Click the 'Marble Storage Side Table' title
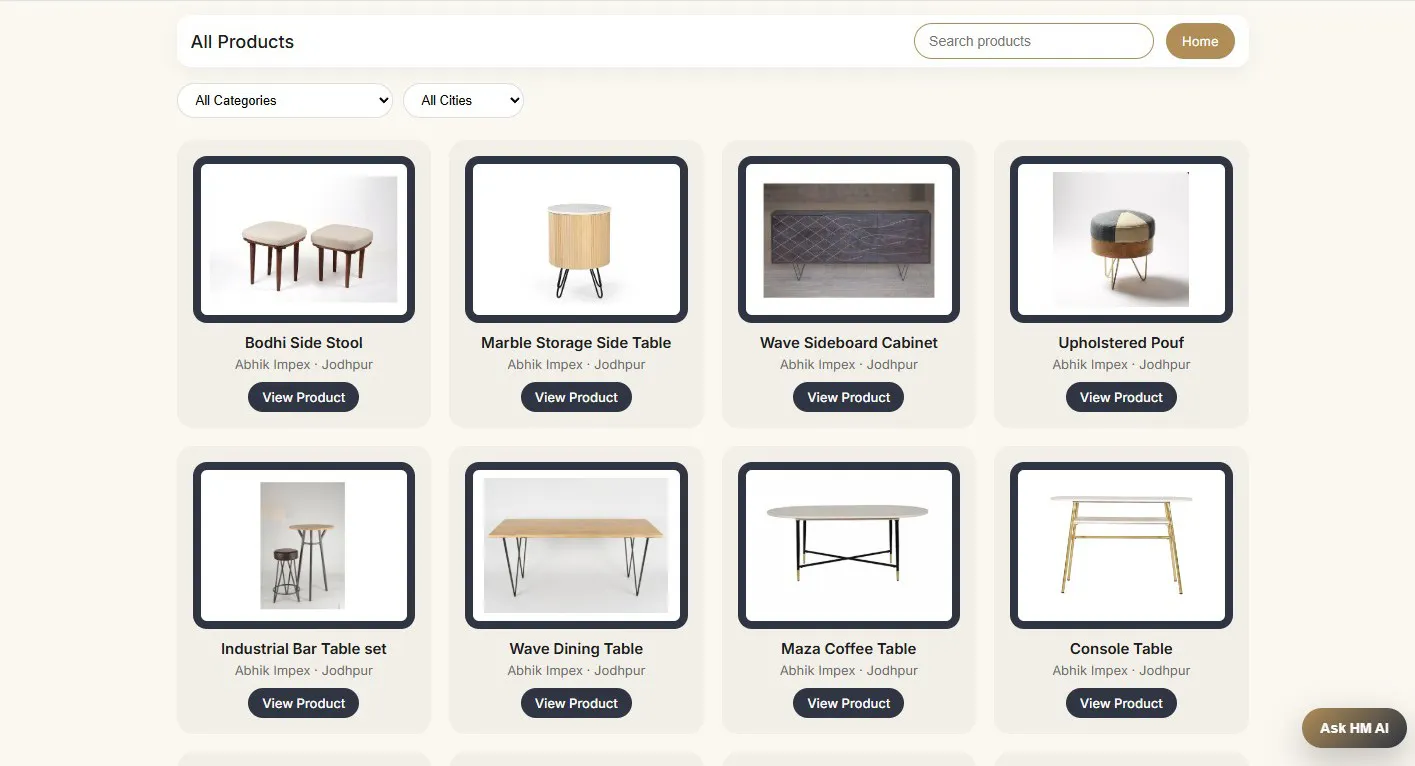Screen dimensions: 1415x766 point(576,343)
